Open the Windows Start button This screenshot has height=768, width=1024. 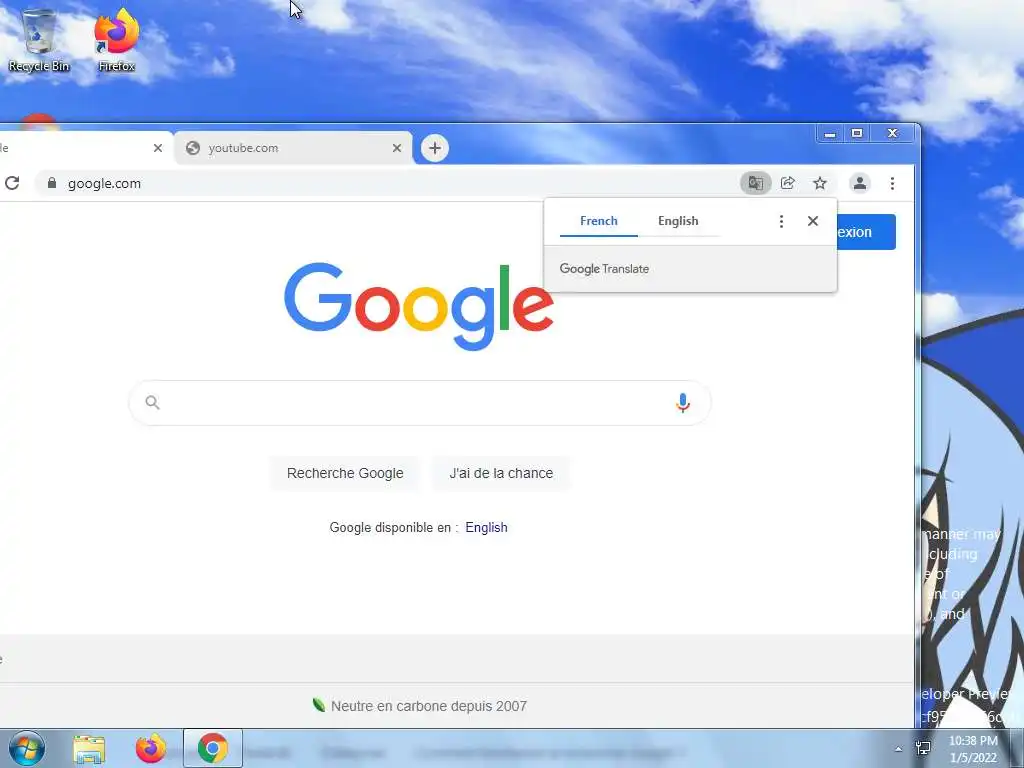point(27,748)
